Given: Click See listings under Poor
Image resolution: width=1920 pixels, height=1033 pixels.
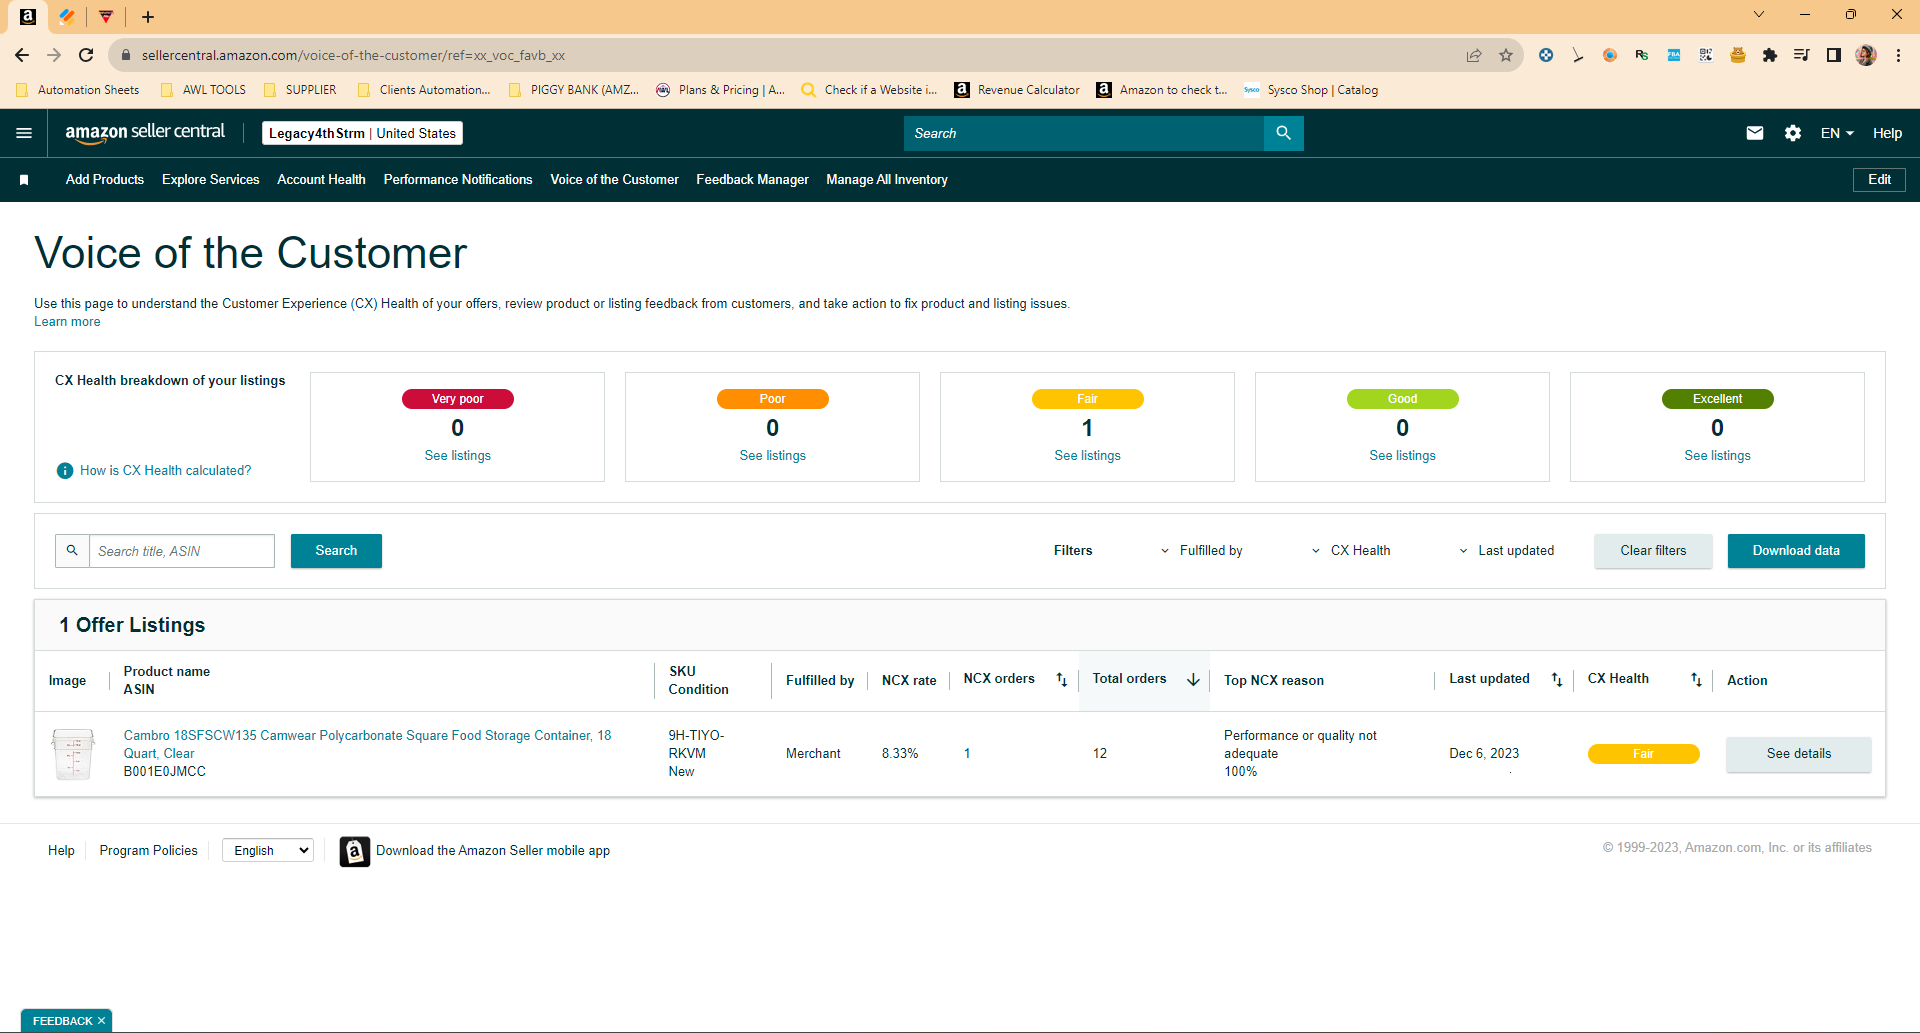Looking at the screenshot, I should click(x=772, y=456).
